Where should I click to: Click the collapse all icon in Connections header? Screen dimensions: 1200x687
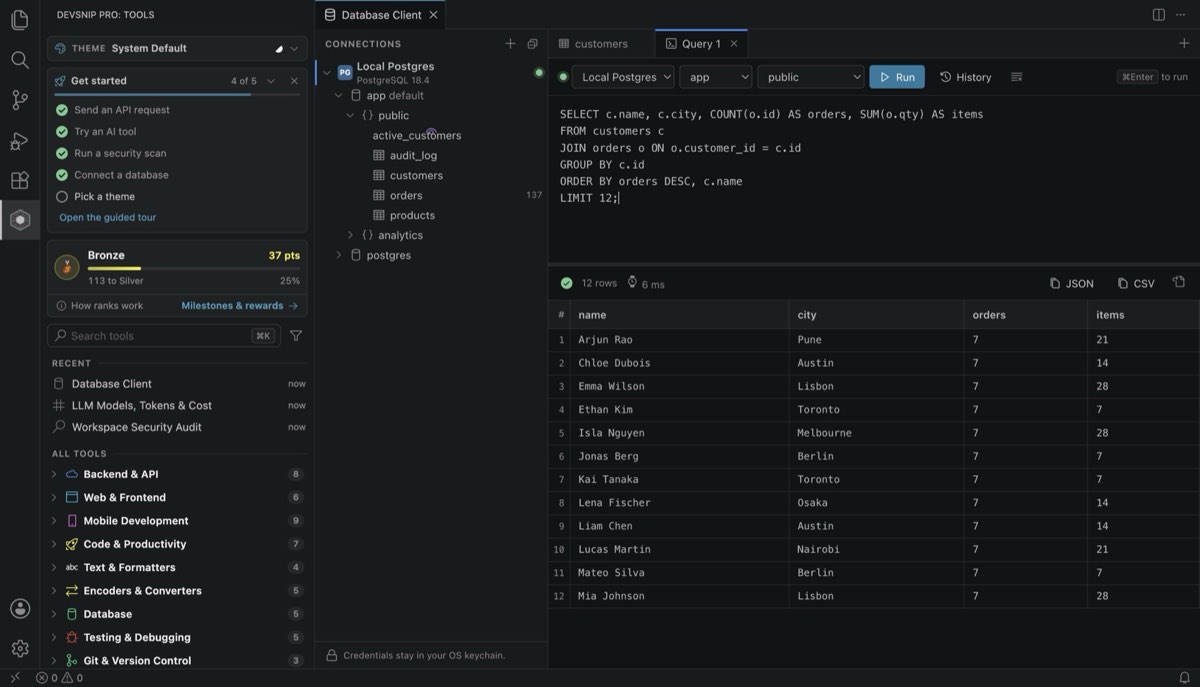(532, 44)
